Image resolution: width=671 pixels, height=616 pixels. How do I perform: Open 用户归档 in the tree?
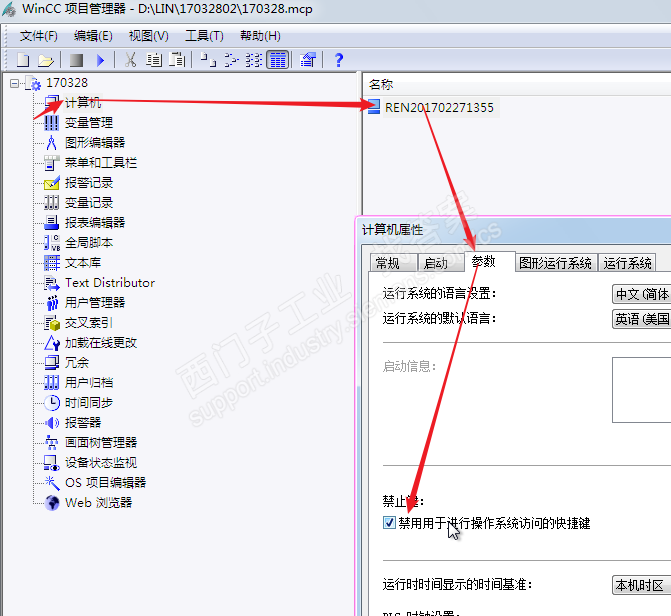[x=89, y=383]
